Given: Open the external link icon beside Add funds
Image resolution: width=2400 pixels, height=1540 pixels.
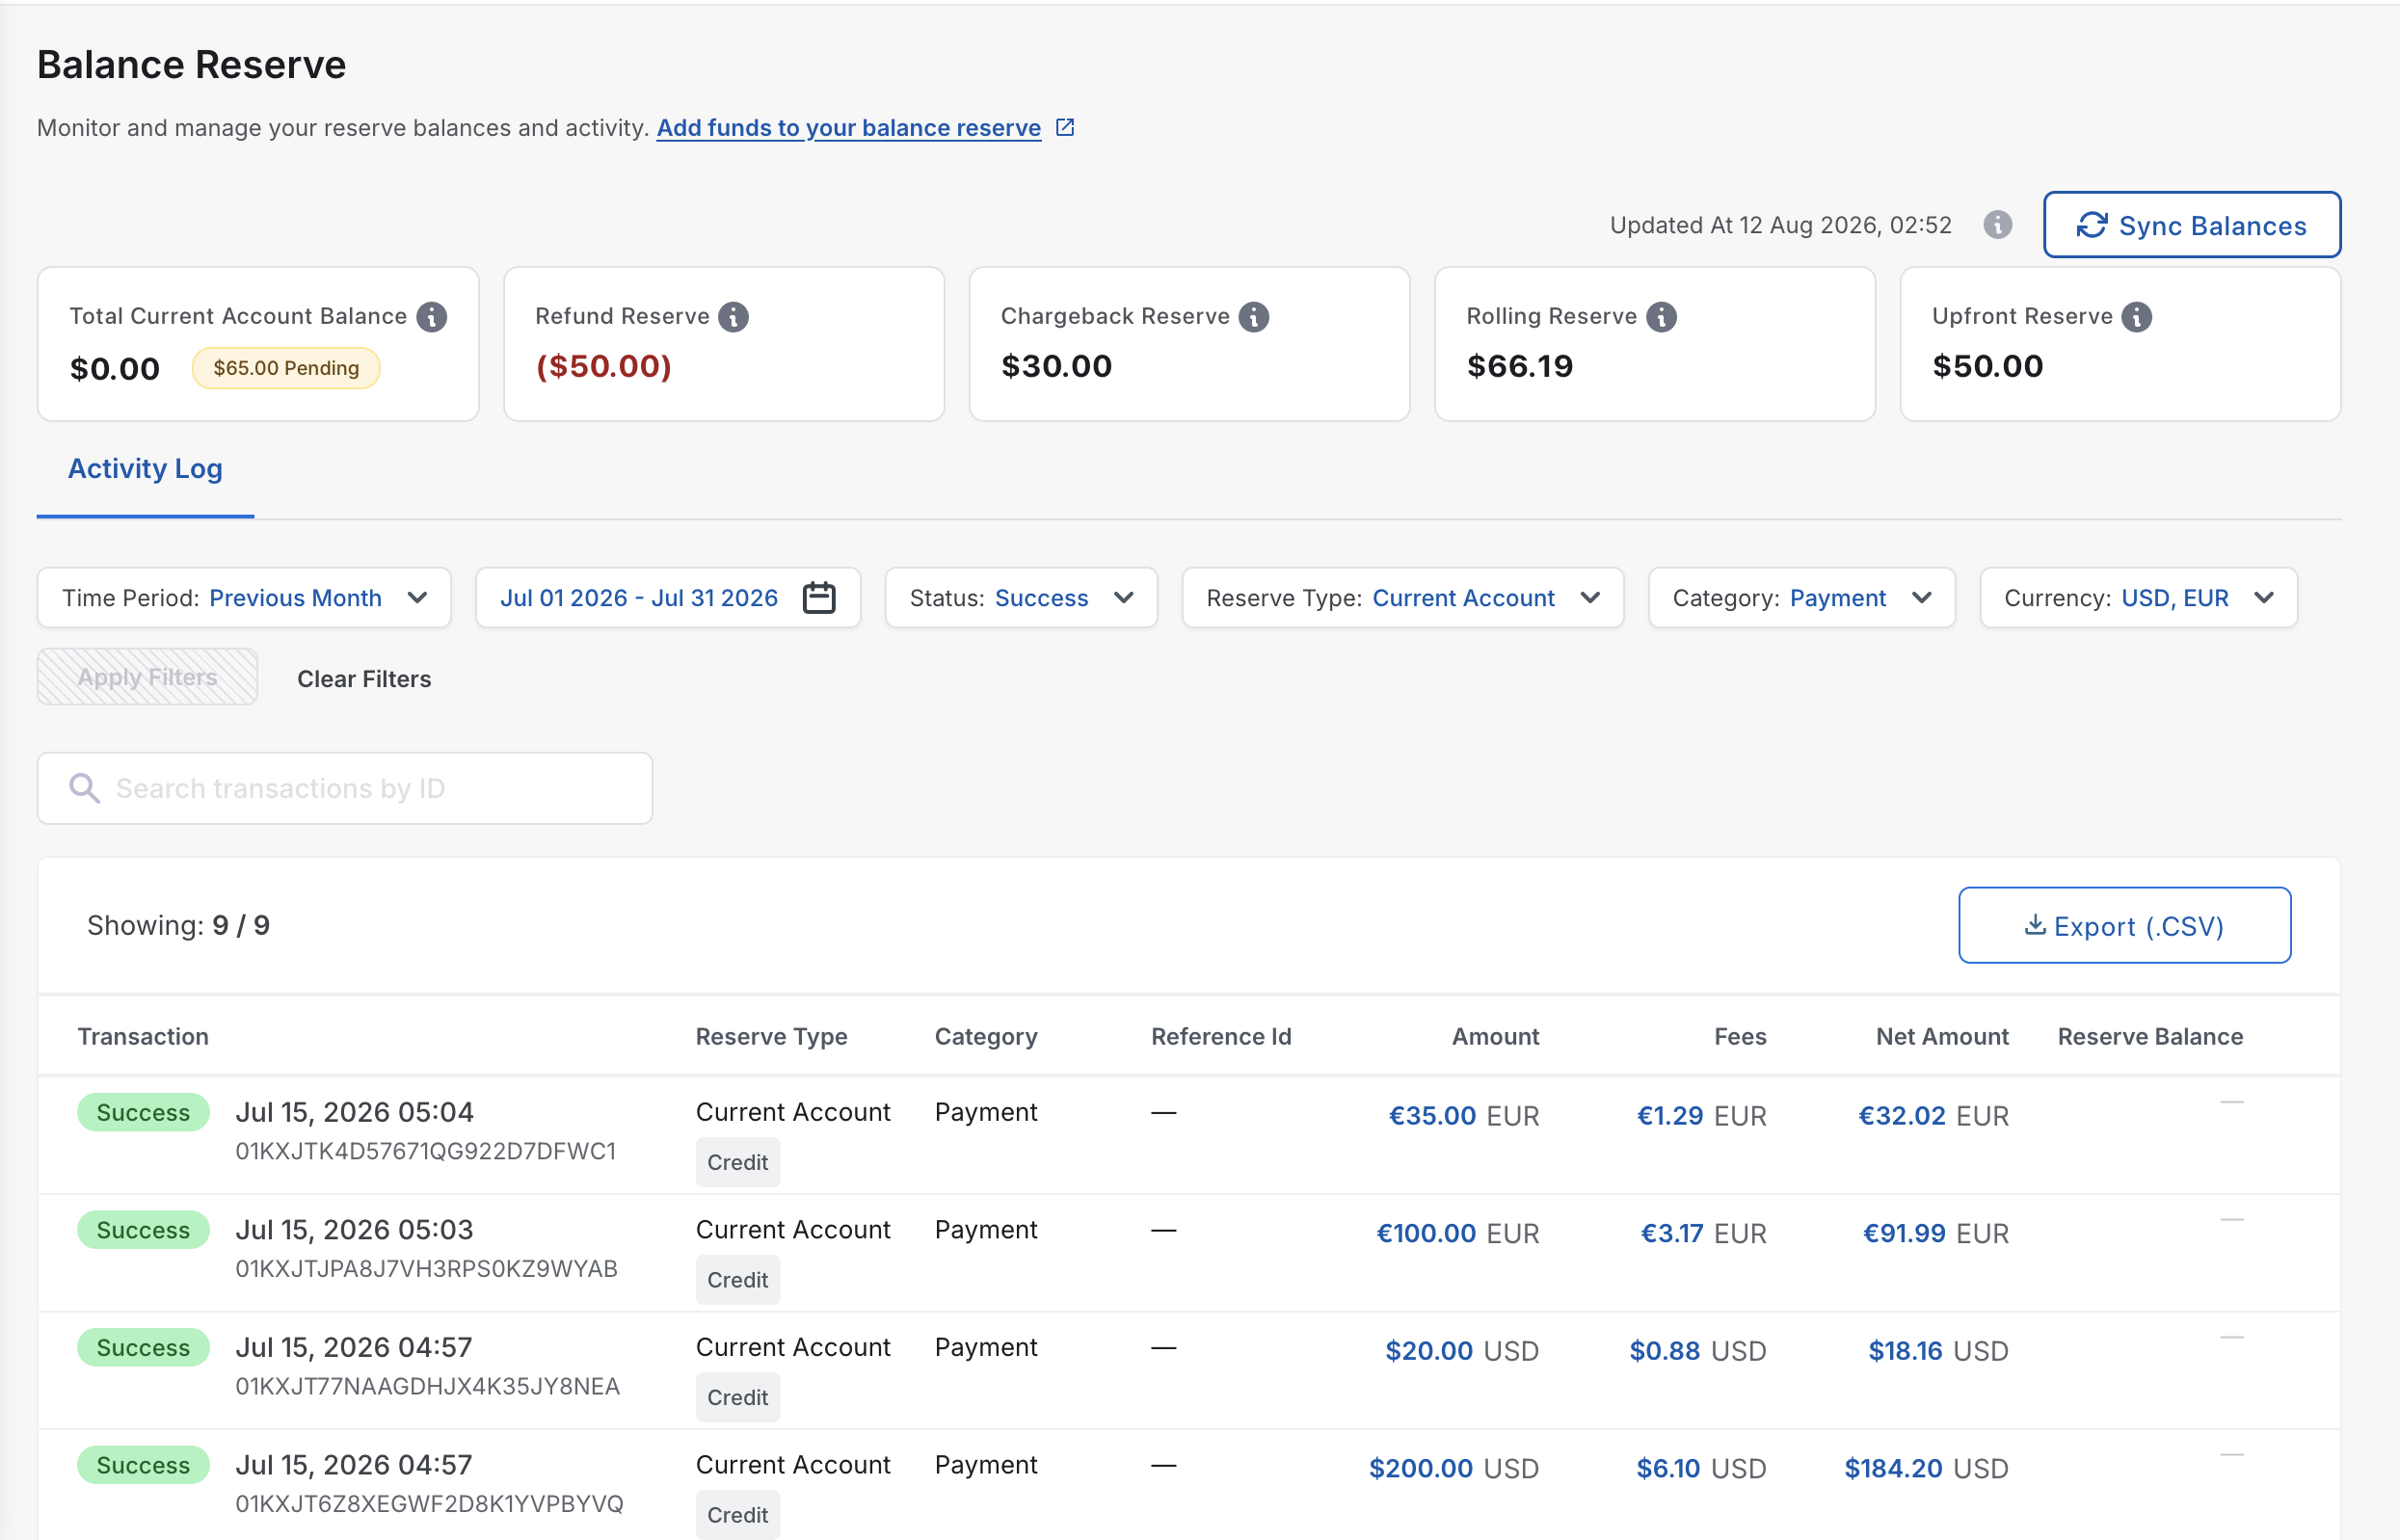Looking at the screenshot, I should (x=1065, y=127).
